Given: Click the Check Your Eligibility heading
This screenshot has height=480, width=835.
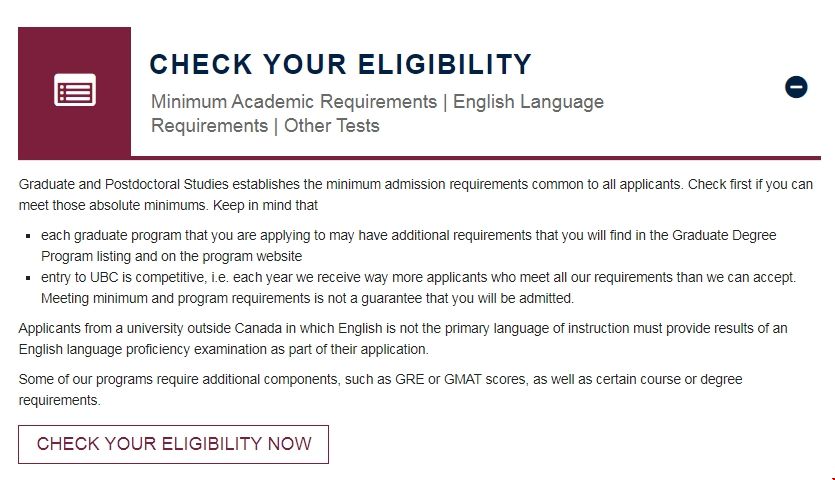Looking at the screenshot, I should click(x=340, y=65).
